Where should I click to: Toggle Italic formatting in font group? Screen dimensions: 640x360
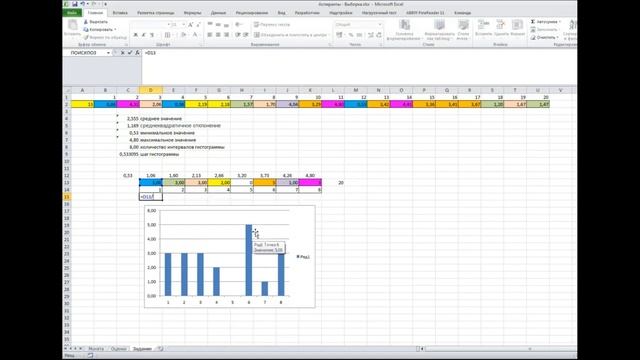click(x=144, y=35)
